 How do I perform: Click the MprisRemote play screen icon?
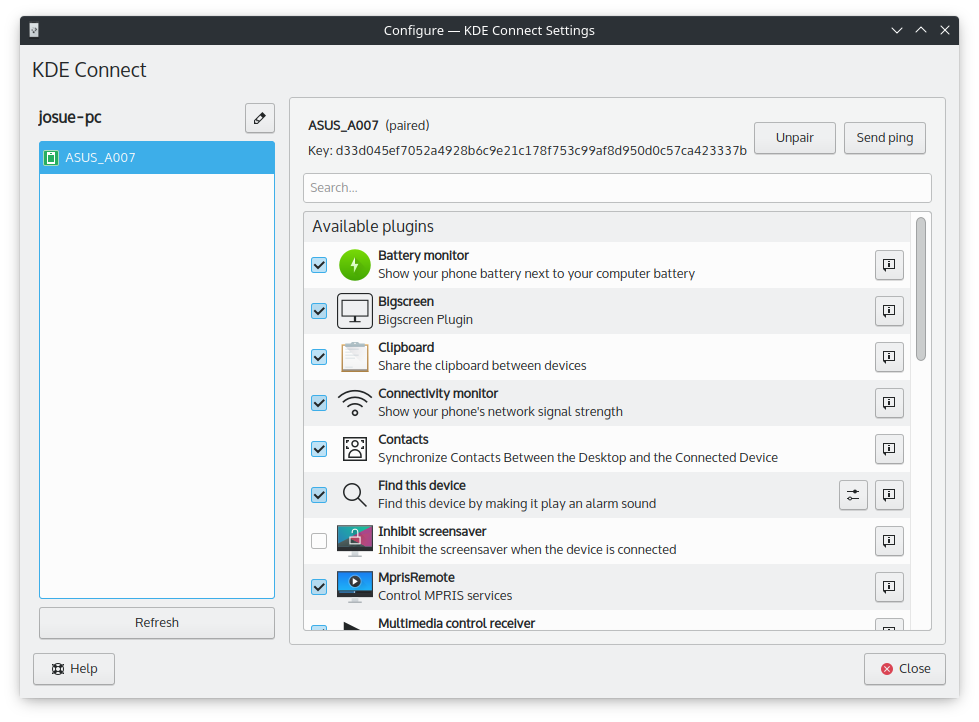[355, 586]
